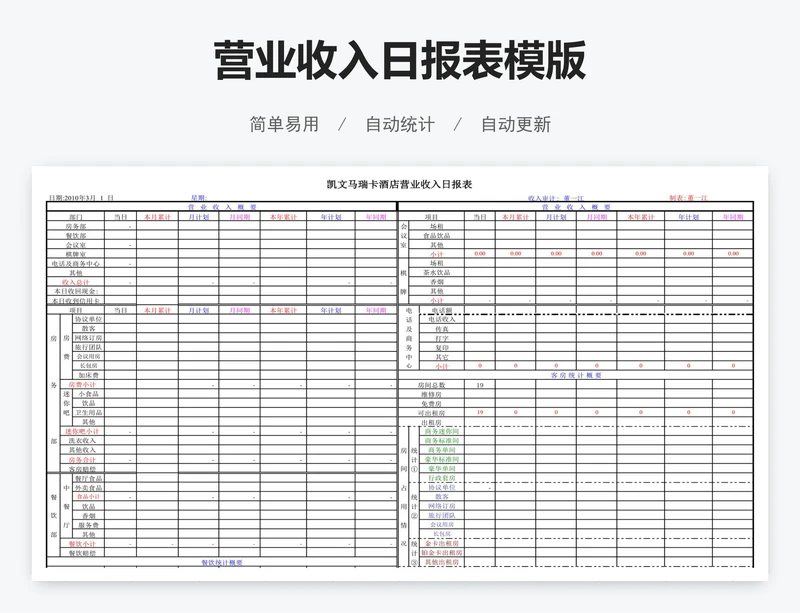The image size is (800, 613).
Task: Select the 其他出租房 row label
Action: point(442,562)
